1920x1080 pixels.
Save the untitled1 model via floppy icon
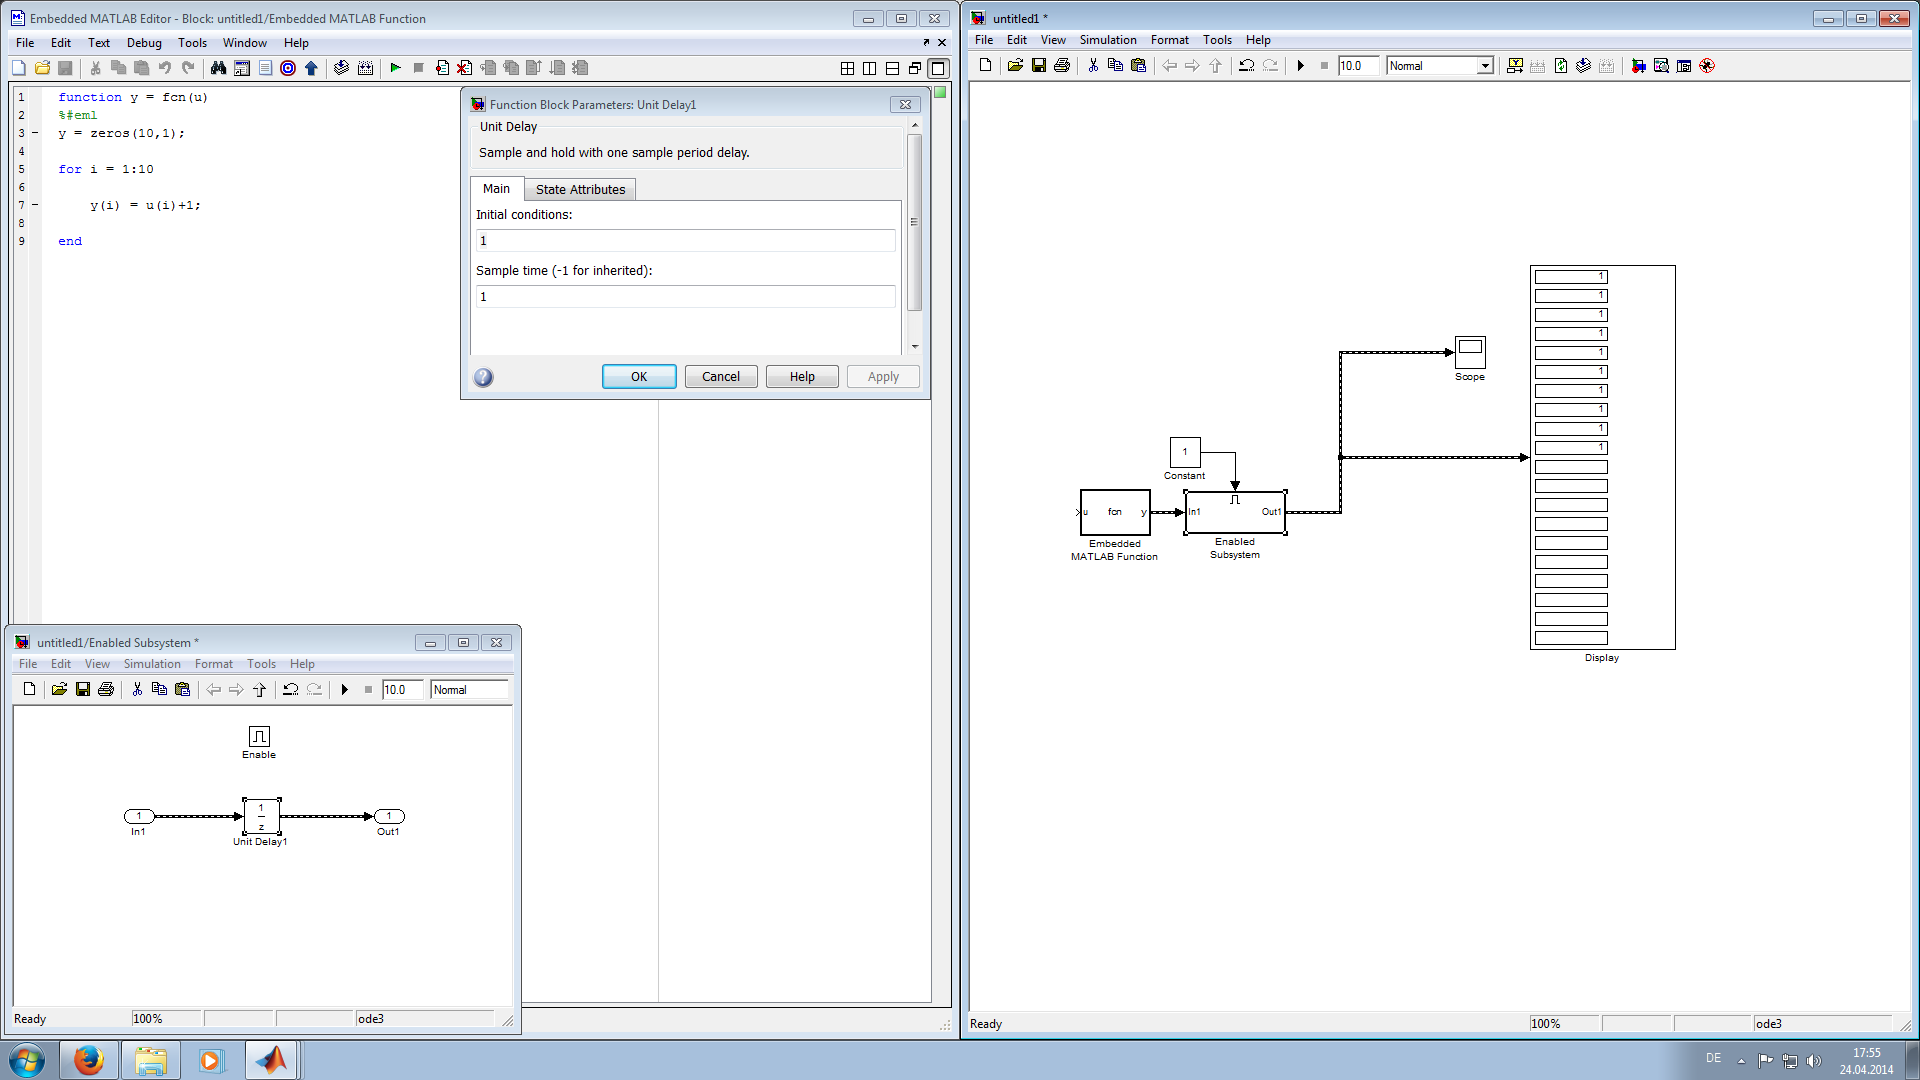[1039, 66]
